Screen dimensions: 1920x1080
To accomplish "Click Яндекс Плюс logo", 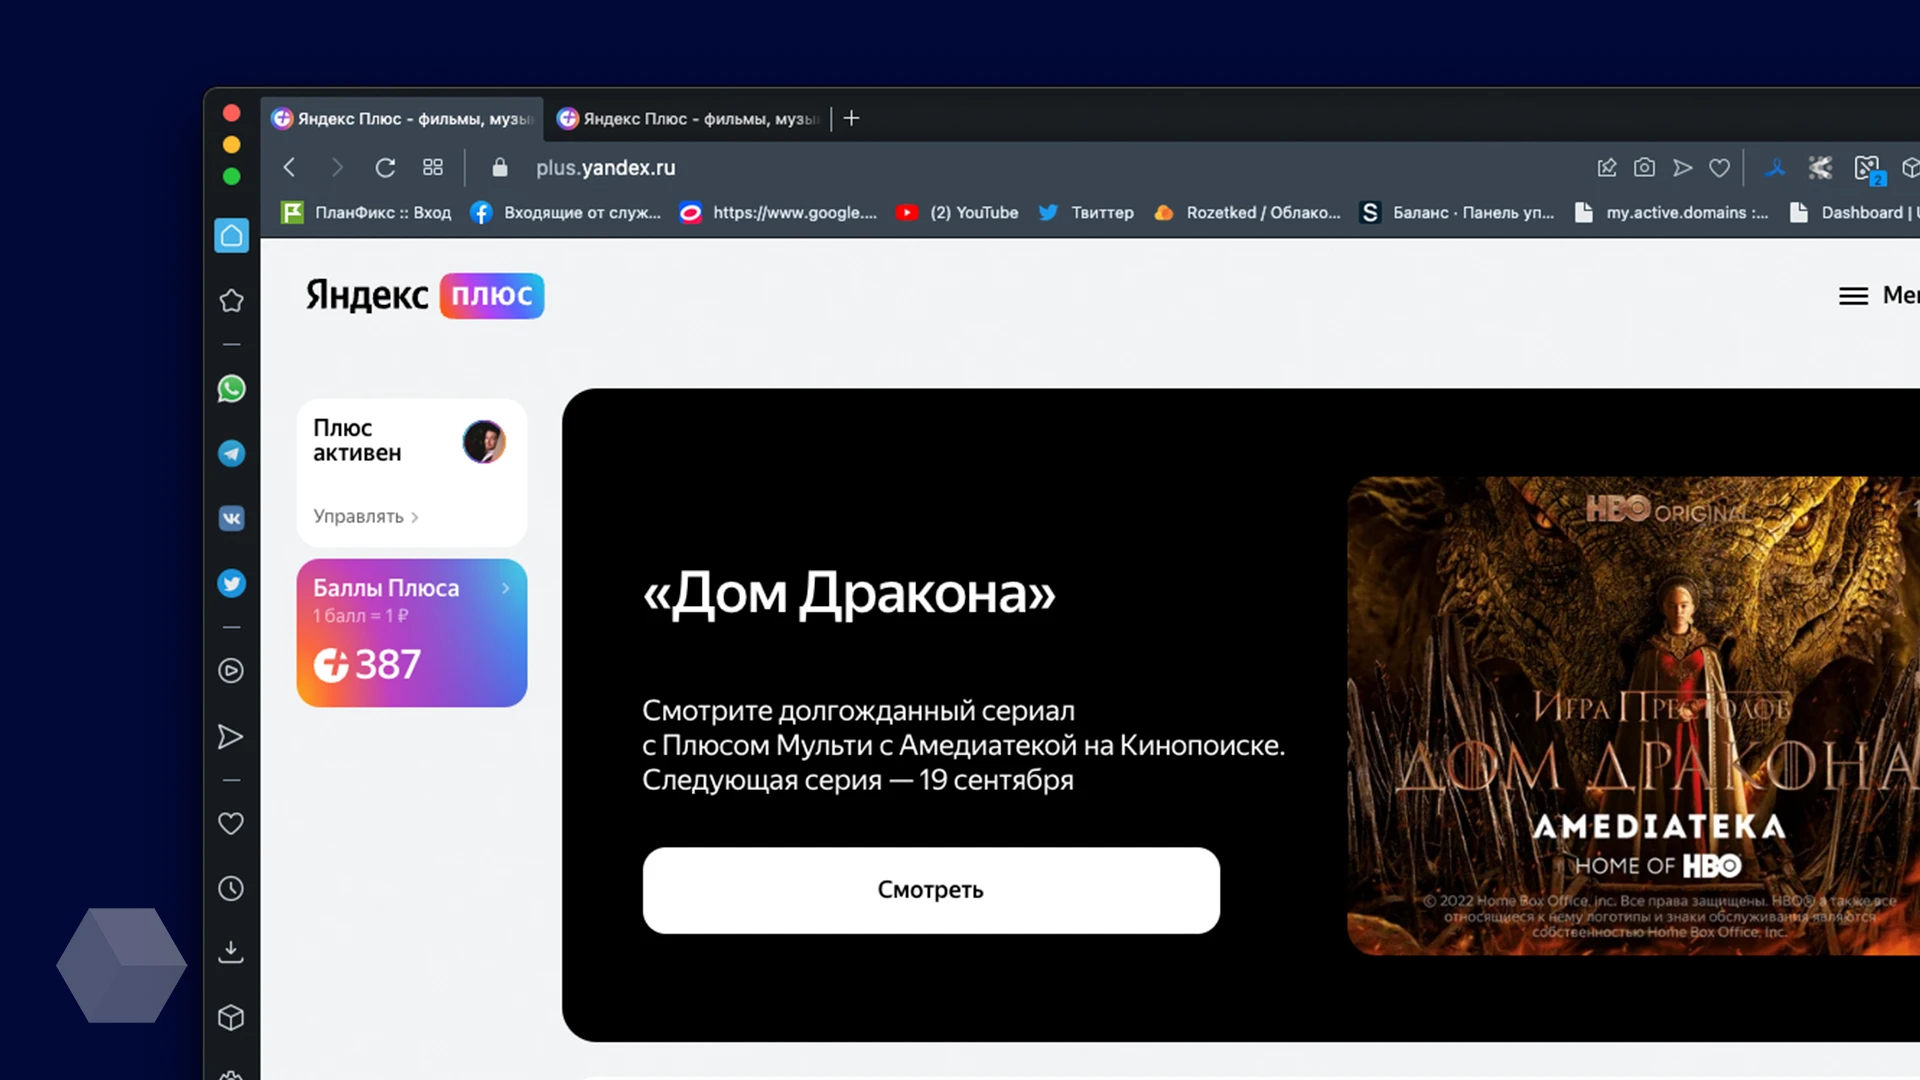I will click(x=425, y=295).
